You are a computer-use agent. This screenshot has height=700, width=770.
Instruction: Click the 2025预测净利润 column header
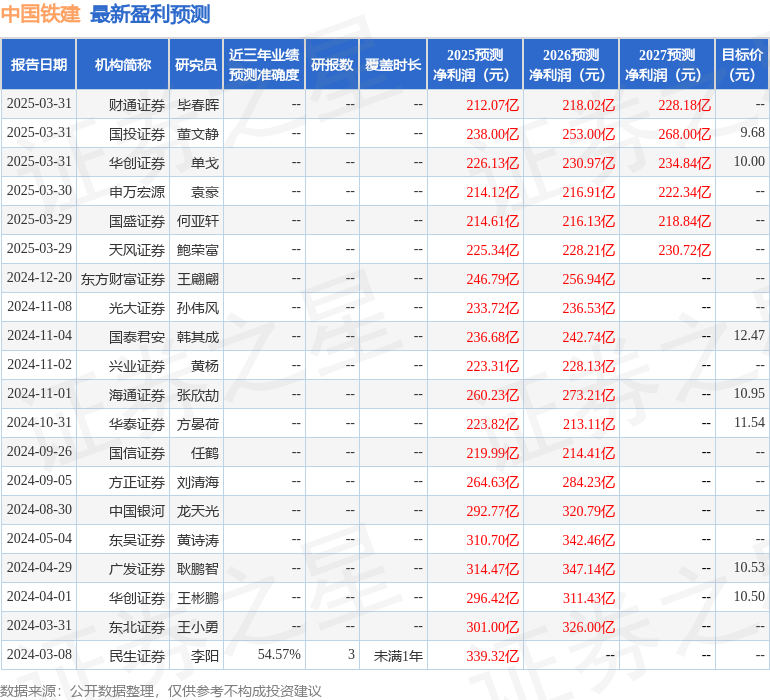[x=475, y=64]
